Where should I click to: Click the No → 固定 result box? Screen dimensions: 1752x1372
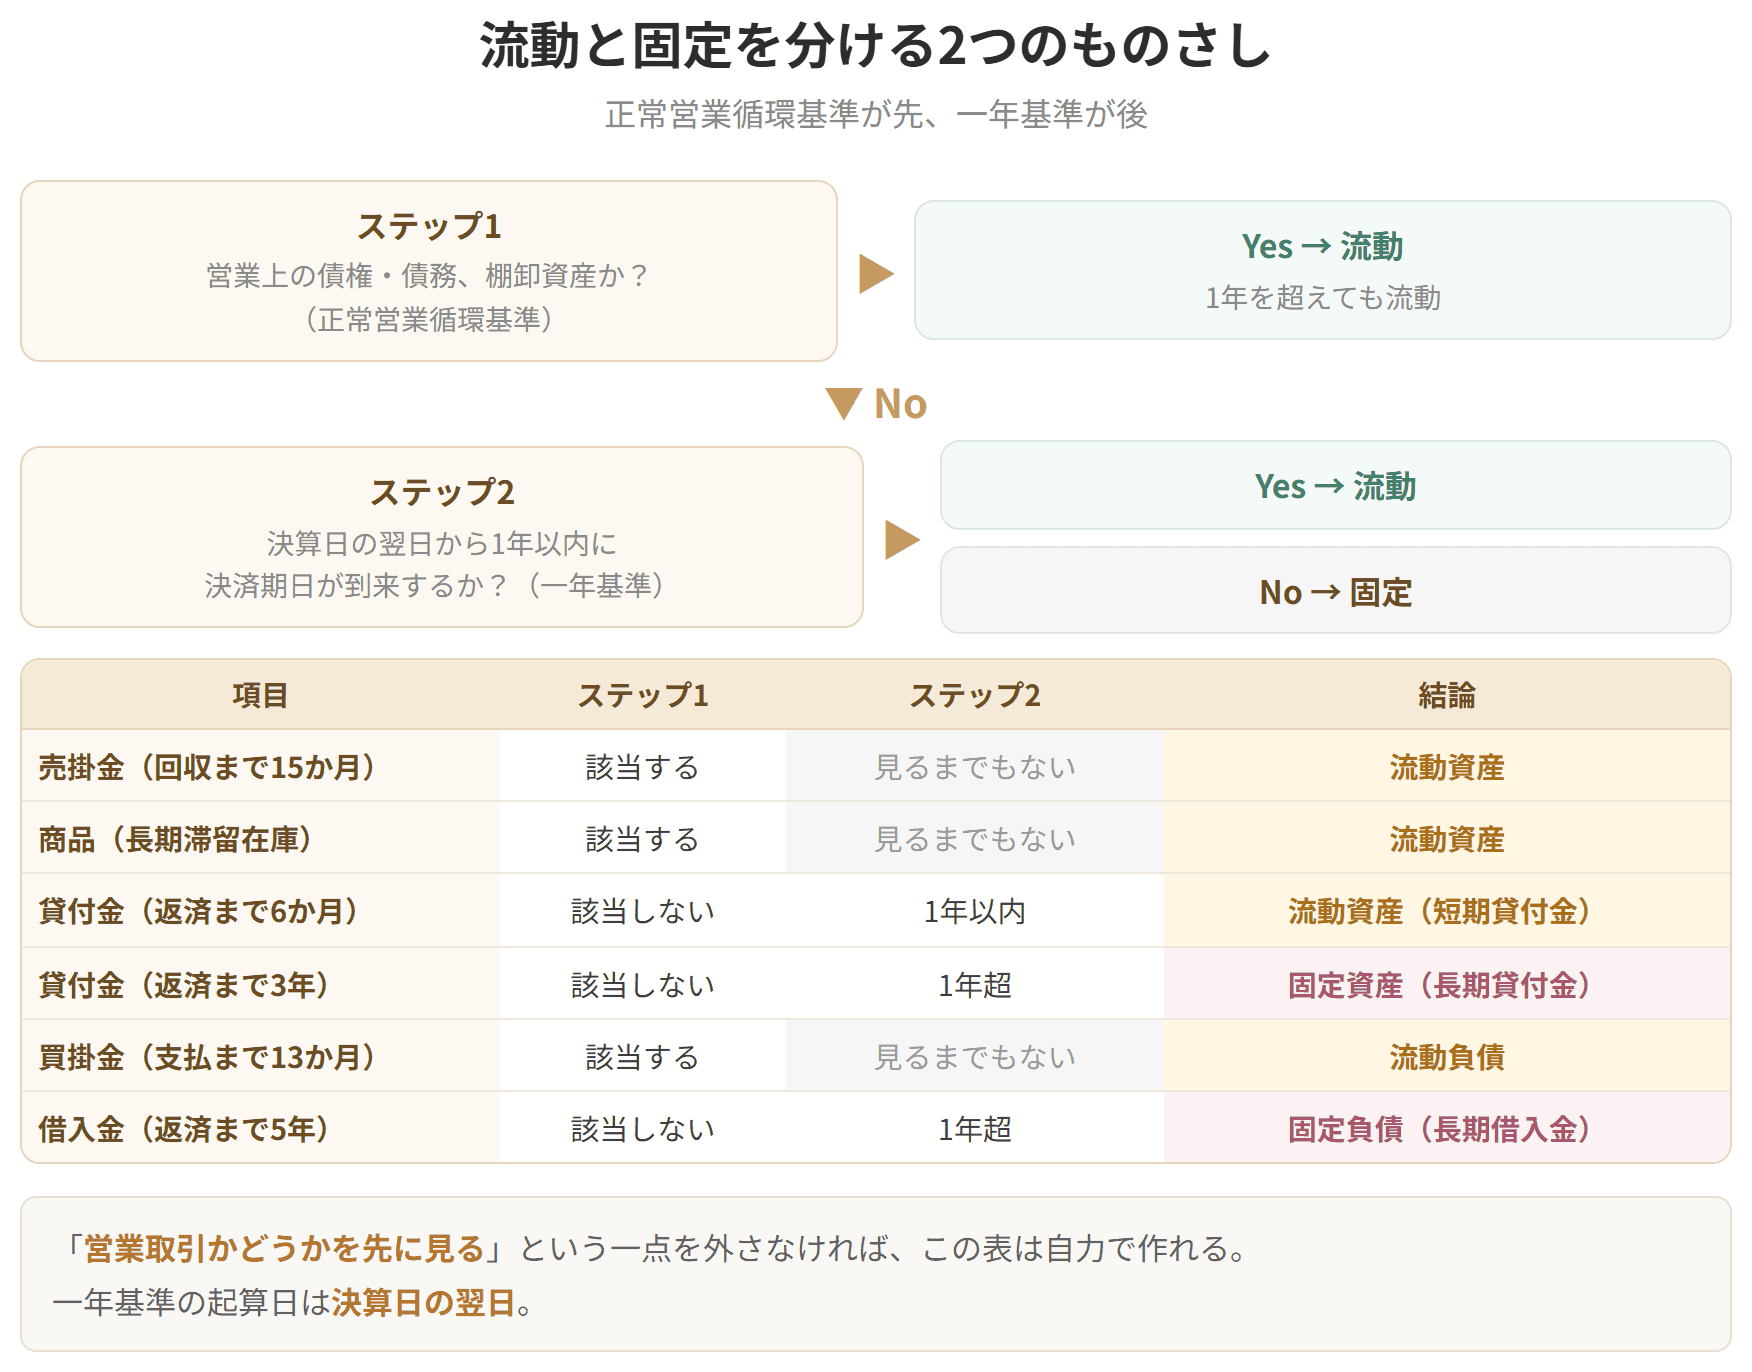[x=1335, y=590]
